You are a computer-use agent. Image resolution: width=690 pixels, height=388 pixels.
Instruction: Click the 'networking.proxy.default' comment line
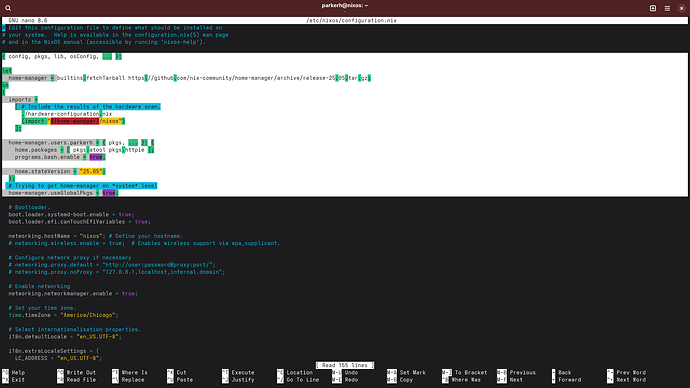(x=112, y=265)
